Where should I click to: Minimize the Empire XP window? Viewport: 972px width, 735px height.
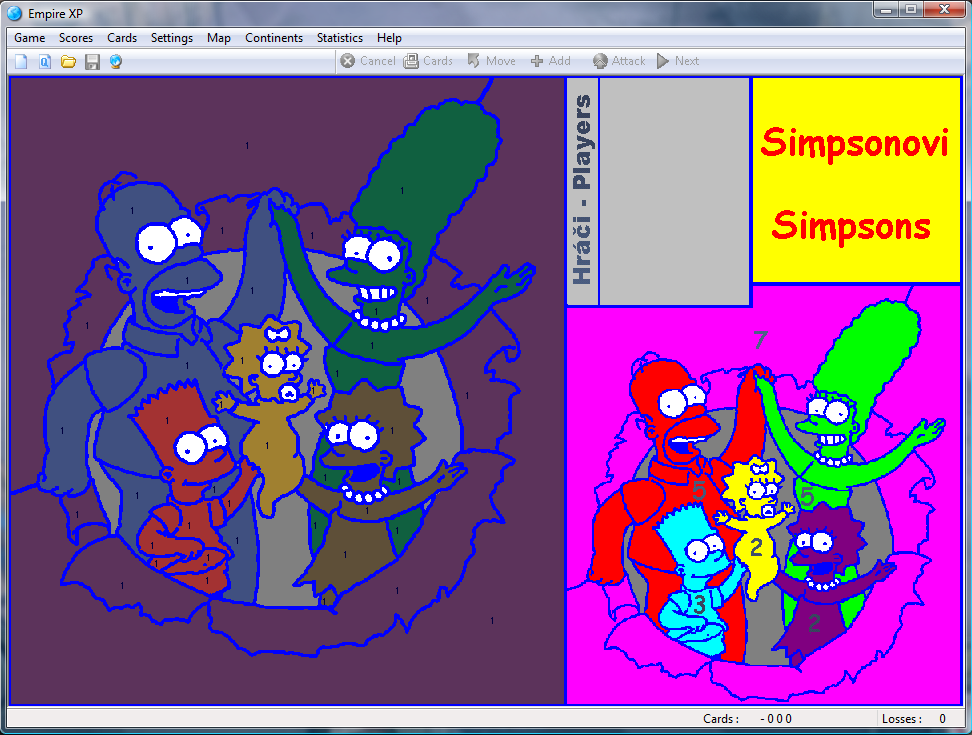(x=886, y=10)
